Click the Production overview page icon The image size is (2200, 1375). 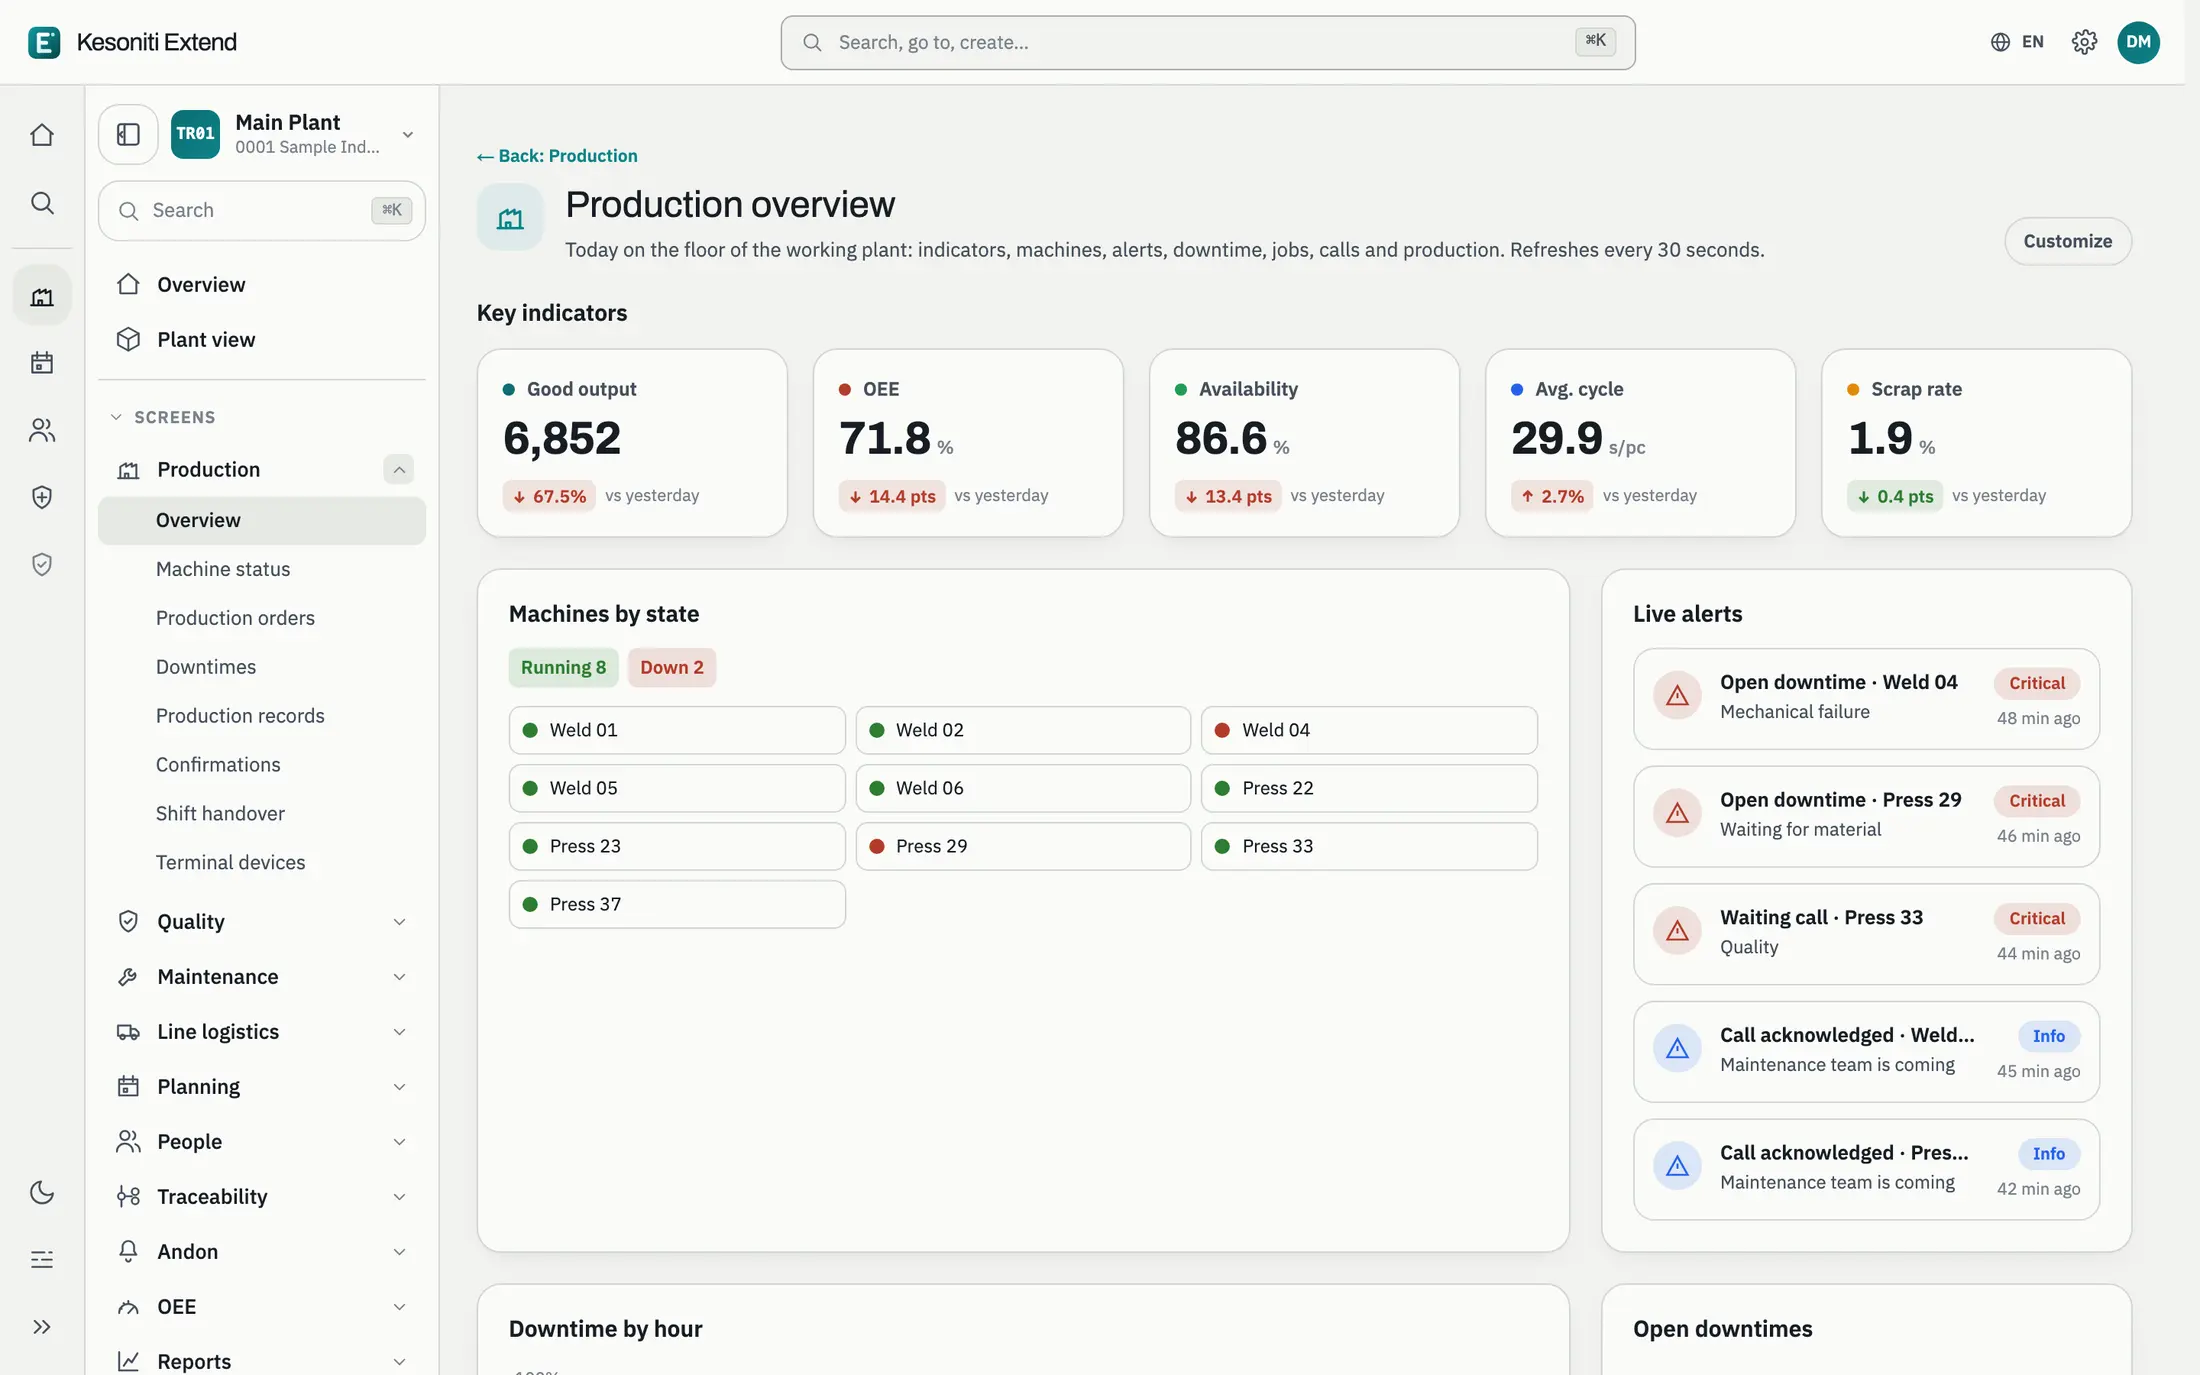[510, 217]
